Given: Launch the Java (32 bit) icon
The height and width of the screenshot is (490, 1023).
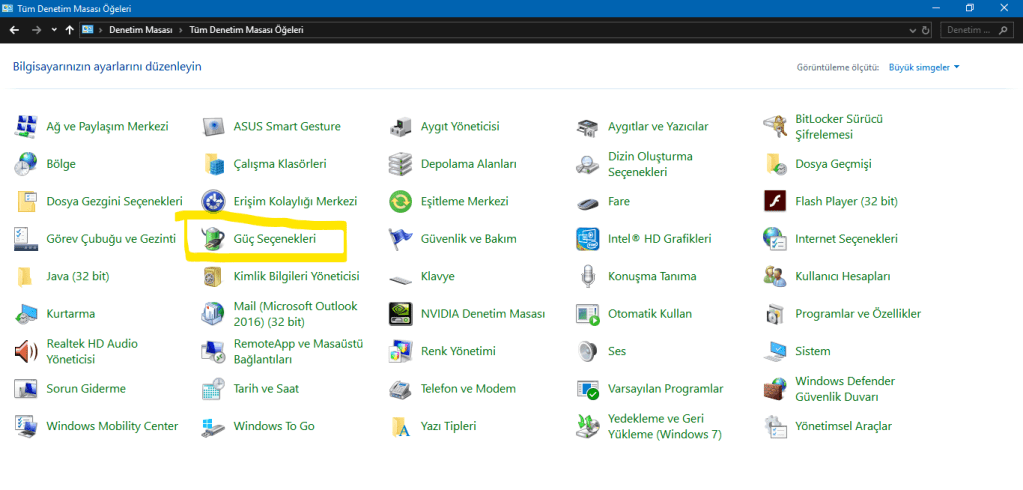Looking at the screenshot, I should [26, 276].
